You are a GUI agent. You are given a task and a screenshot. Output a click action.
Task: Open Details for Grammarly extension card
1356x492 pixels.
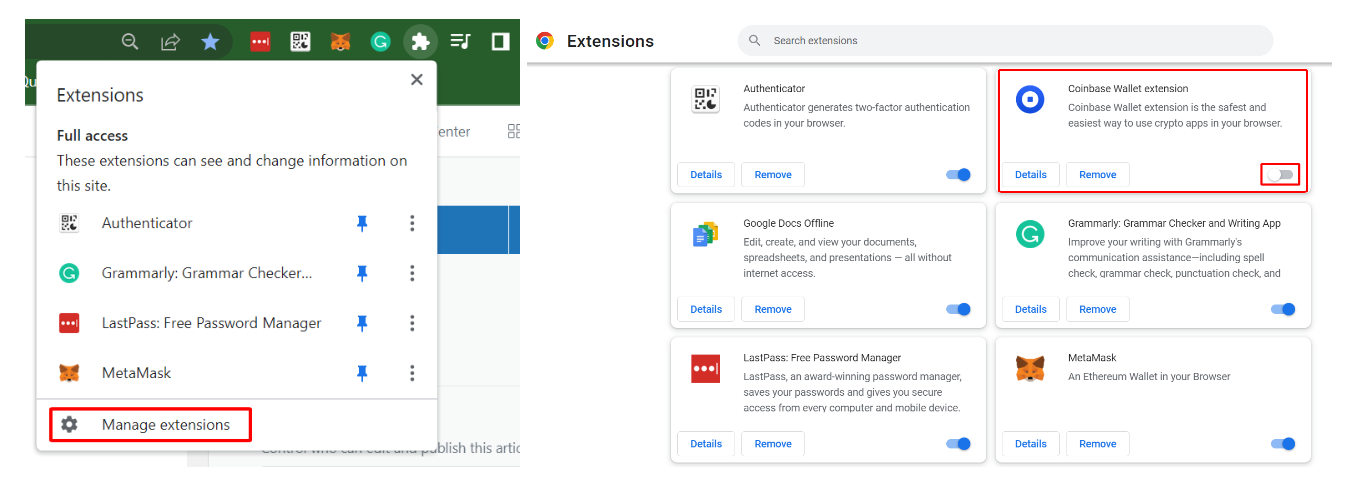pyautogui.click(x=1031, y=309)
